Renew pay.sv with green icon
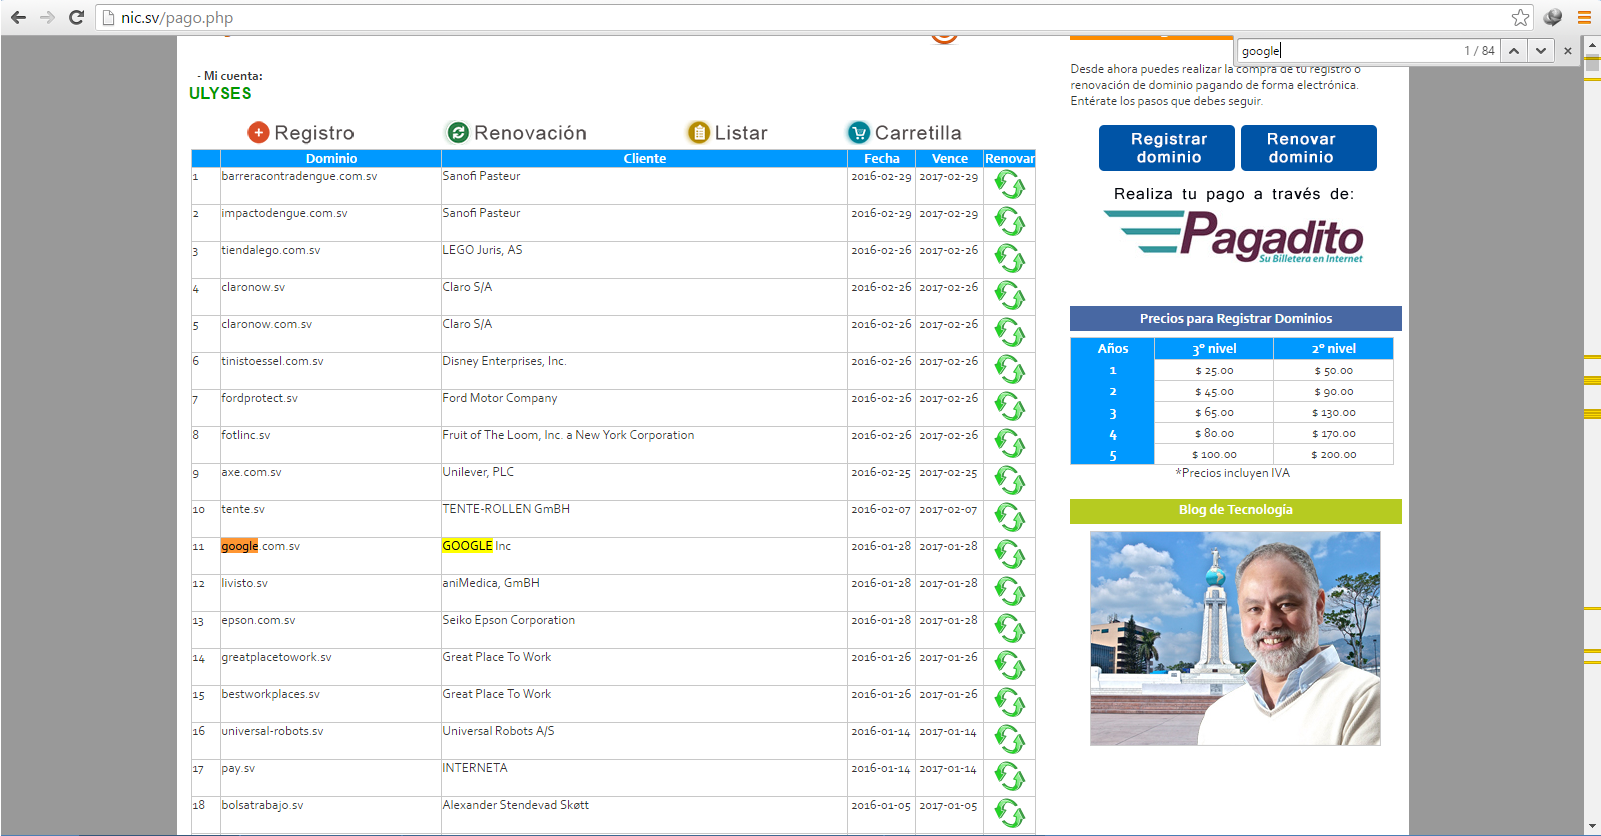 pyautogui.click(x=1009, y=777)
